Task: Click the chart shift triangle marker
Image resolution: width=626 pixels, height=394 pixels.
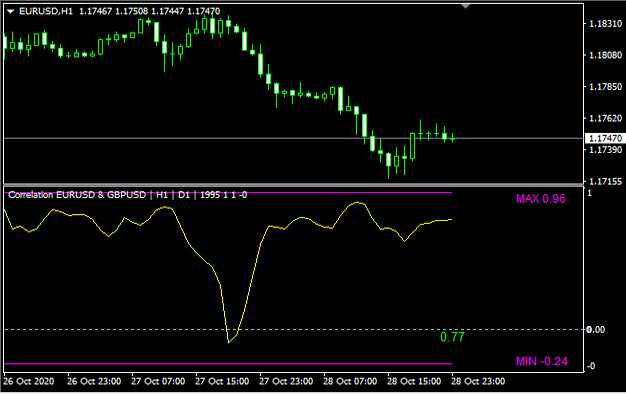Action: [466, 6]
